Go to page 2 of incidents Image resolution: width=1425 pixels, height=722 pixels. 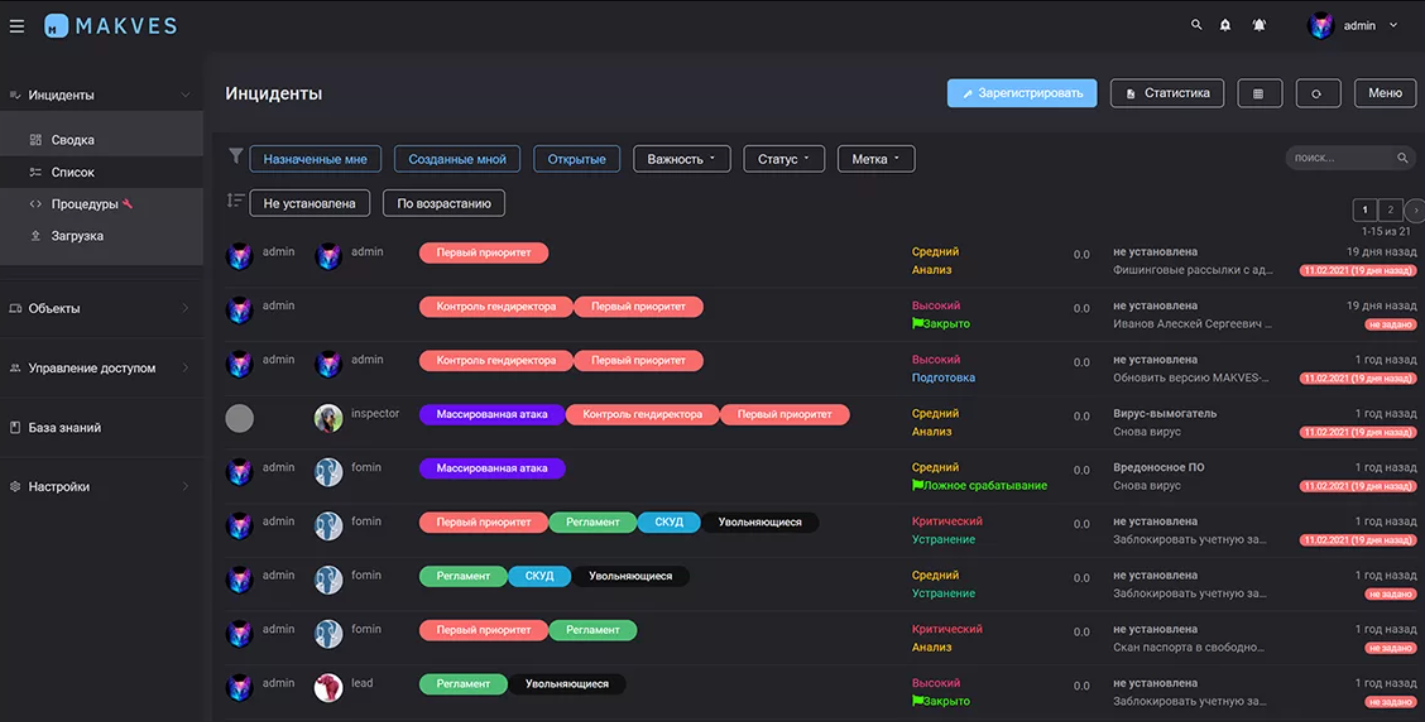point(1390,210)
